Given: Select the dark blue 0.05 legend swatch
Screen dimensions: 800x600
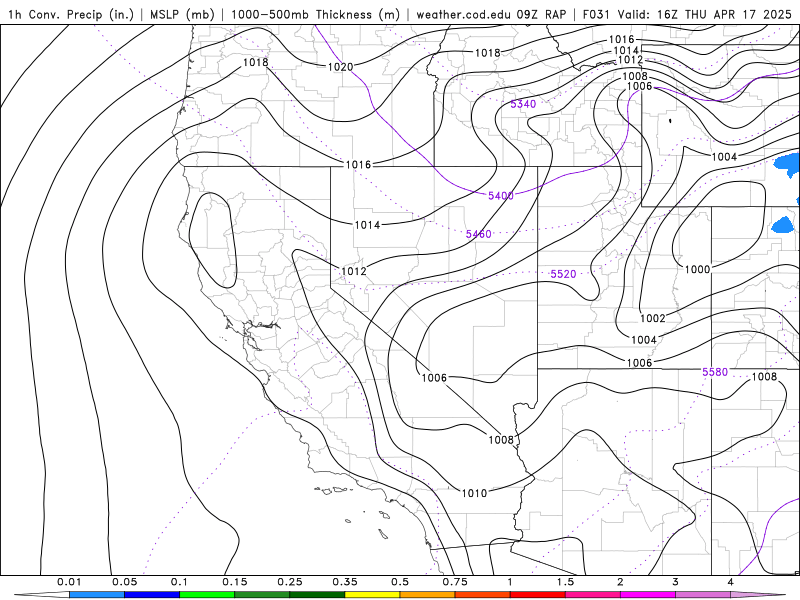Looking at the screenshot, I should [152, 595].
